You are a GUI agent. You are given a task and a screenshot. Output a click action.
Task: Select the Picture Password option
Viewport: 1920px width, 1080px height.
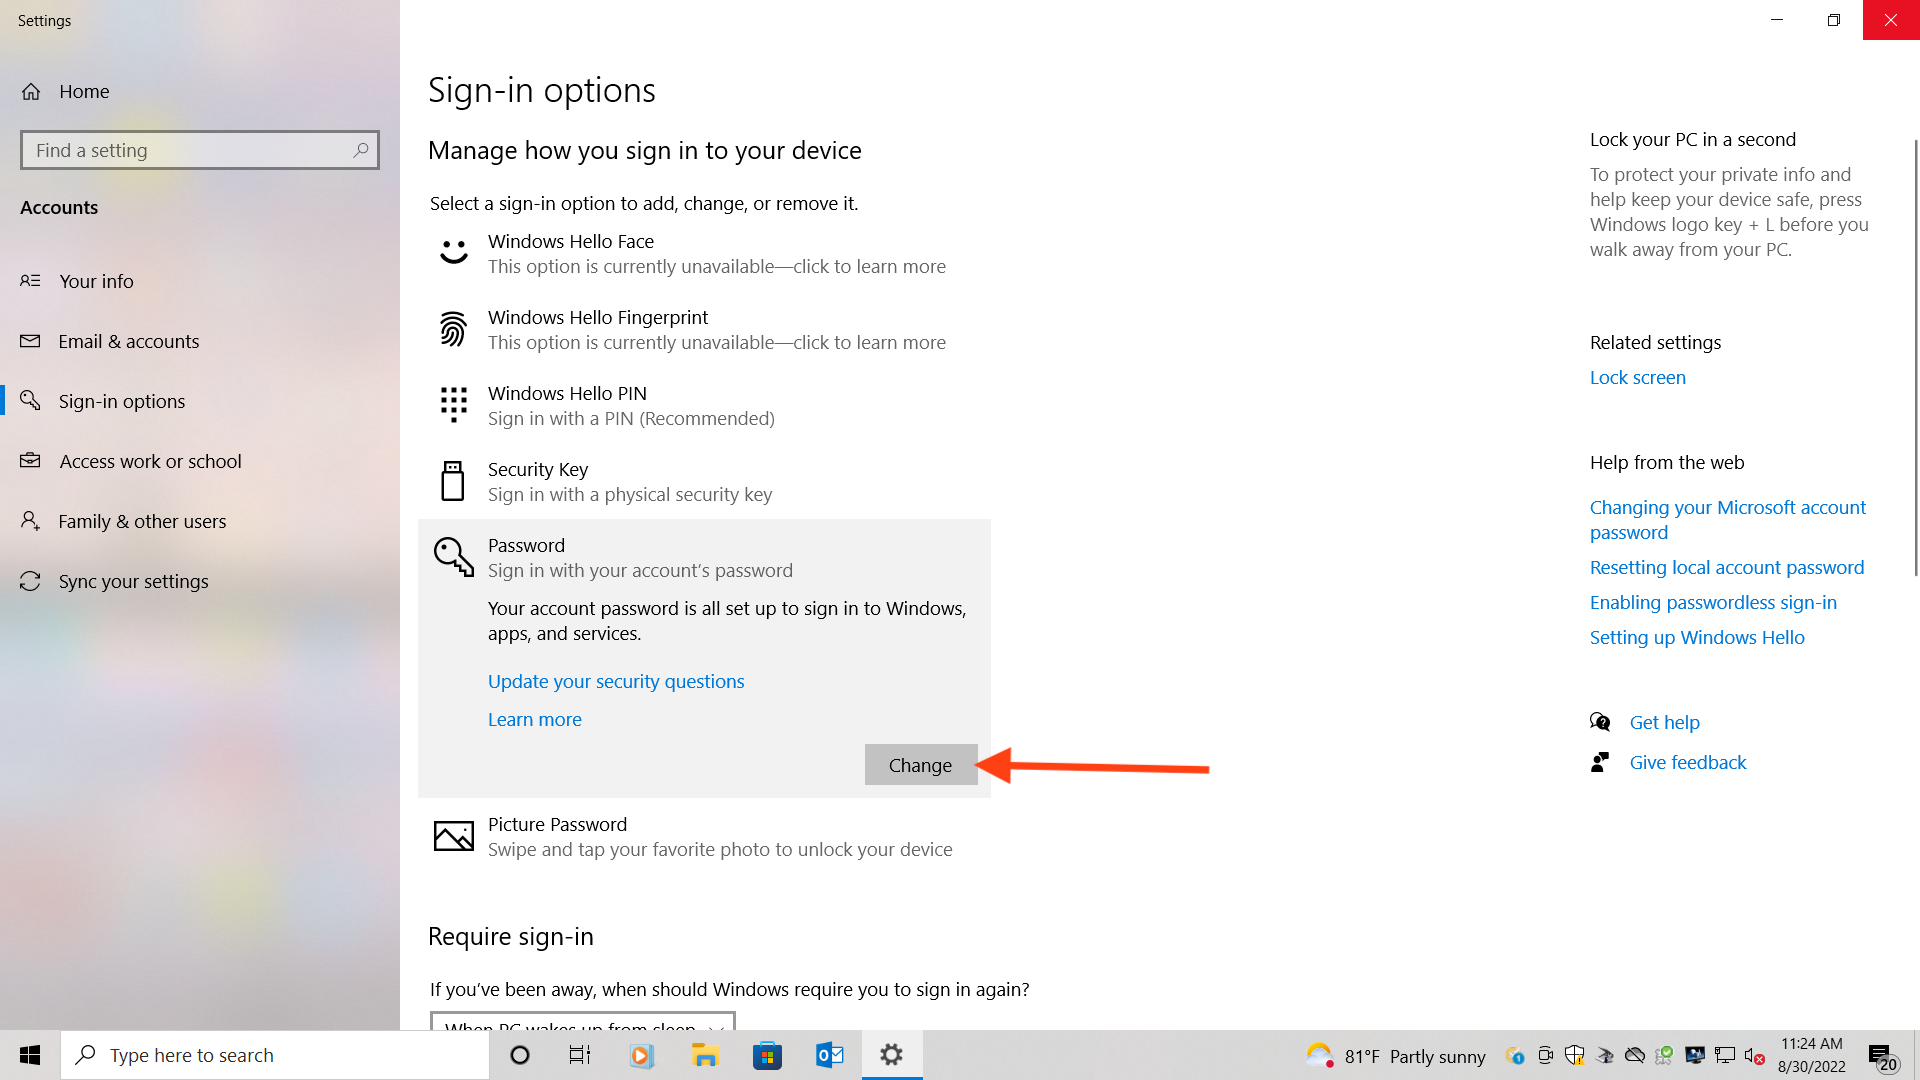pos(704,836)
